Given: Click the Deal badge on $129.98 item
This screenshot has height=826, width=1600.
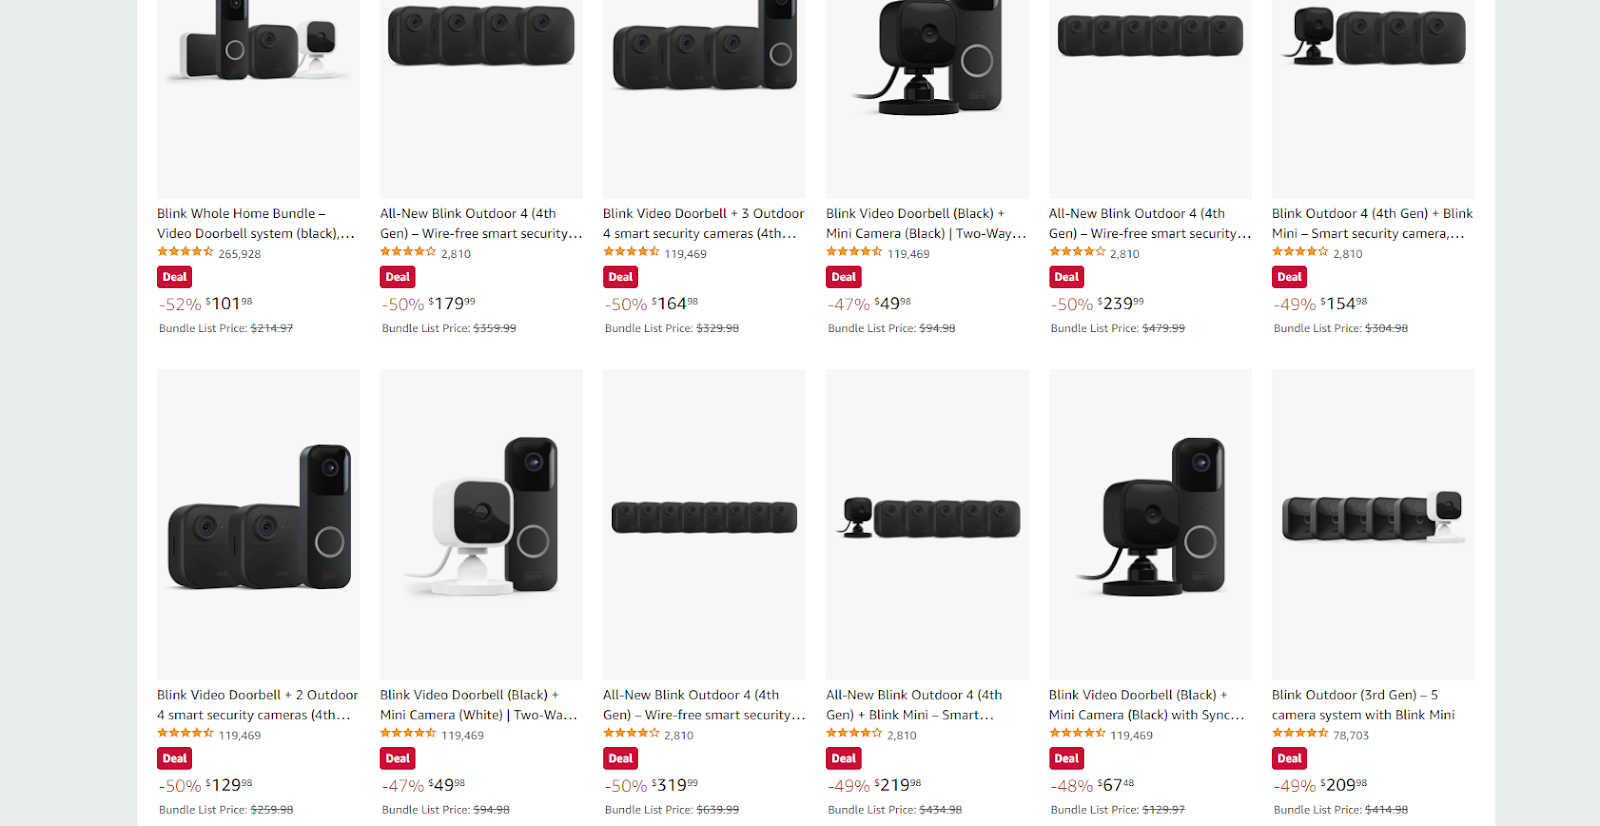Looking at the screenshot, I should tap(175, 759).
